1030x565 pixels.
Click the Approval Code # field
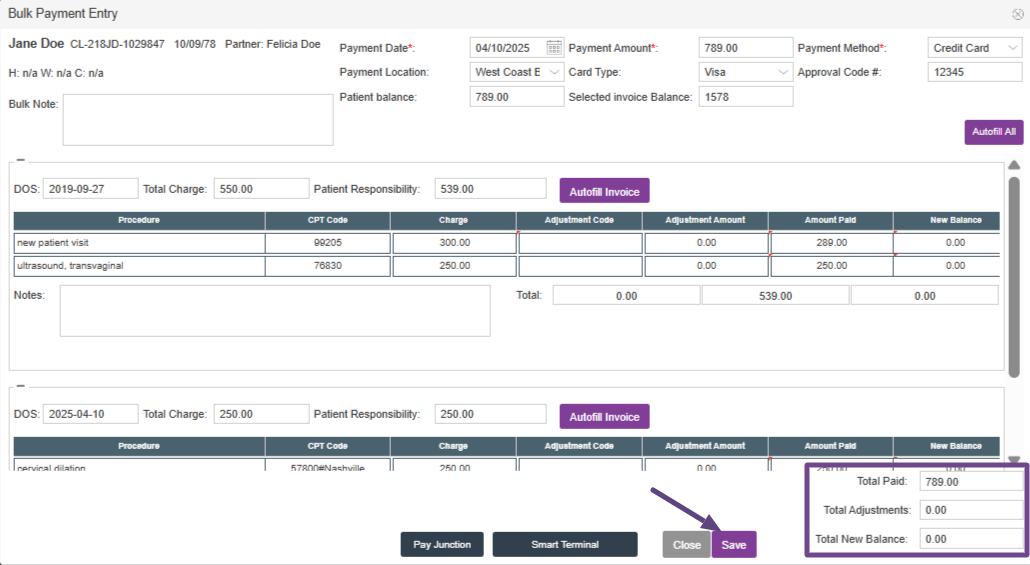pyautogui.click(x=974, y=72)
